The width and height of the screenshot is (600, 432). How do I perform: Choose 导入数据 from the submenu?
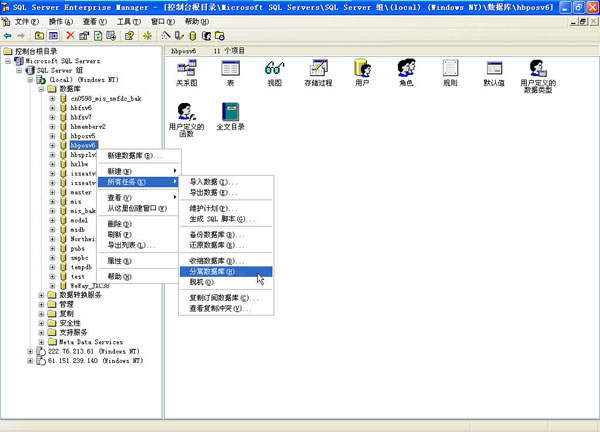click(226, 182)
